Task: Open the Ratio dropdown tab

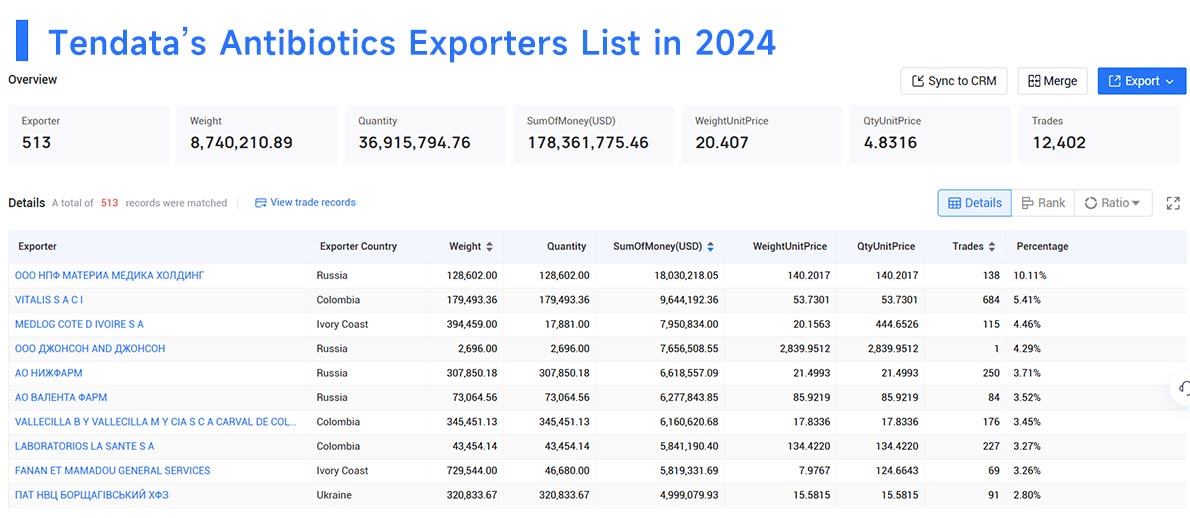Action: click(1113, 202)
